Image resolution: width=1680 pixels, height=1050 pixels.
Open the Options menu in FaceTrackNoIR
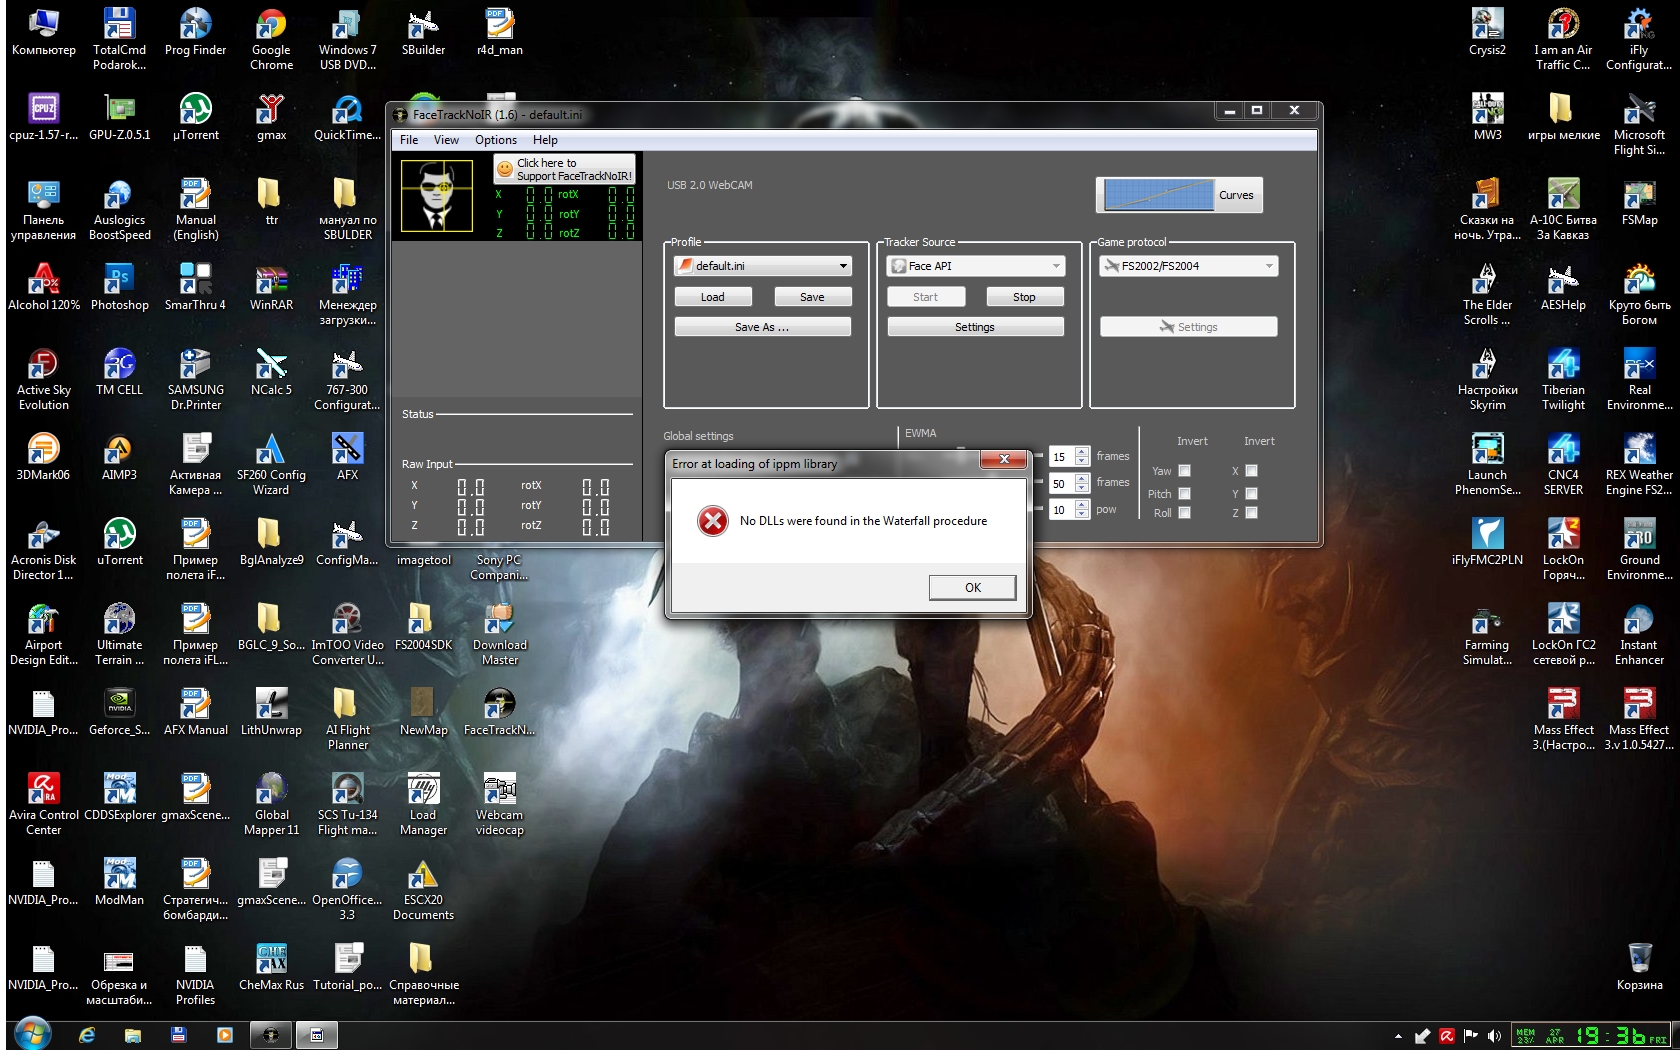(x=496, y=140)
